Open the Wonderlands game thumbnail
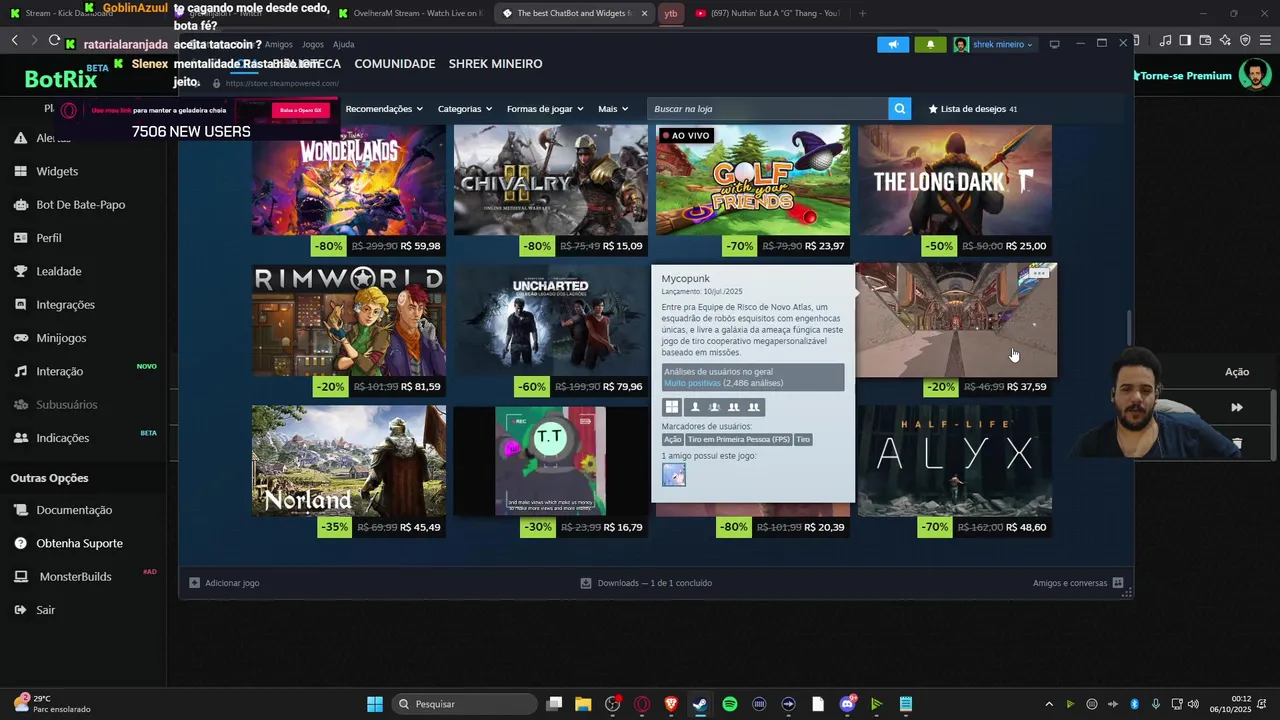1280x720 pixels. (x=349, y=180)
